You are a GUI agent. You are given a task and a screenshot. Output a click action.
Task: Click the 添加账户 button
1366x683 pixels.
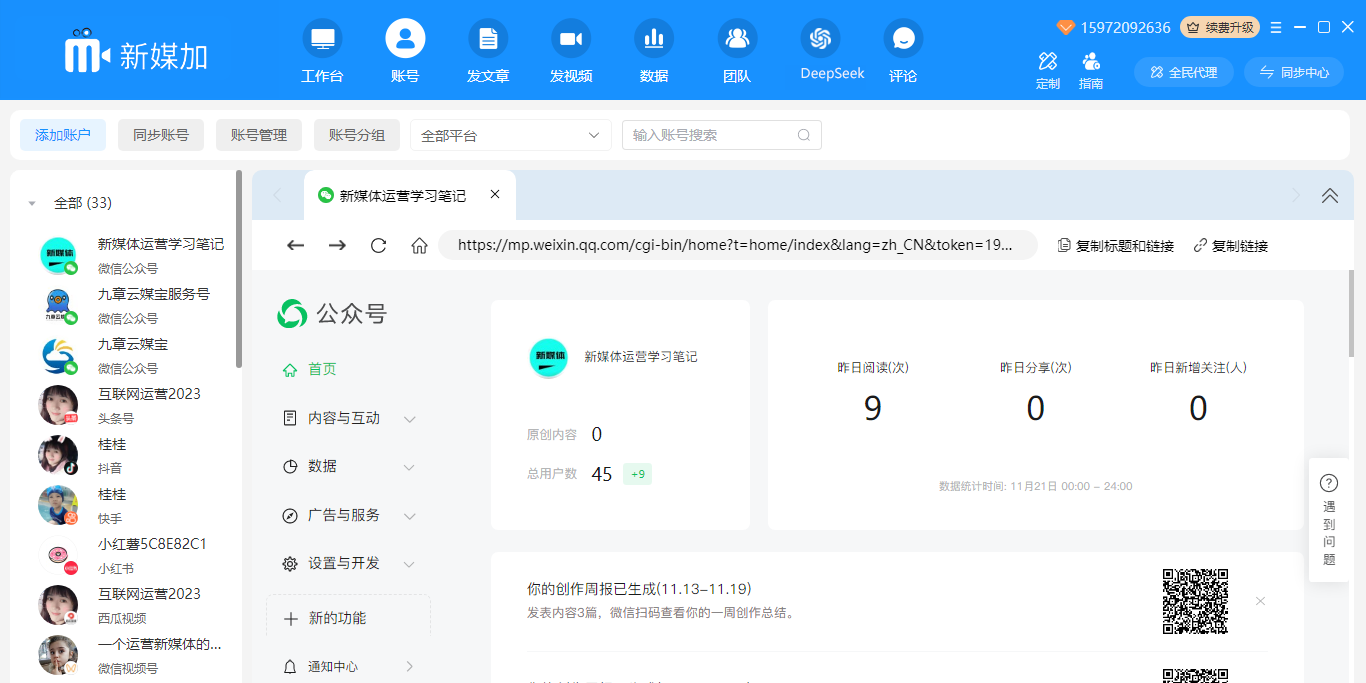click(63, 135)
